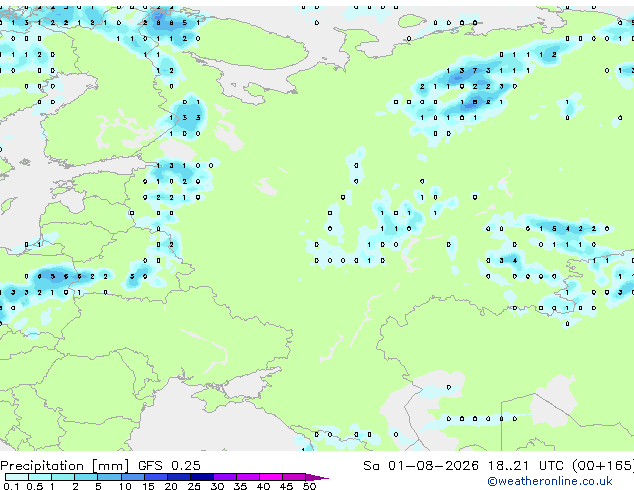The width and height of the screenshot is (634, 490).
Task: Click the '40' legend scale label
Action: pyautogui.click(x=263, y=486)
